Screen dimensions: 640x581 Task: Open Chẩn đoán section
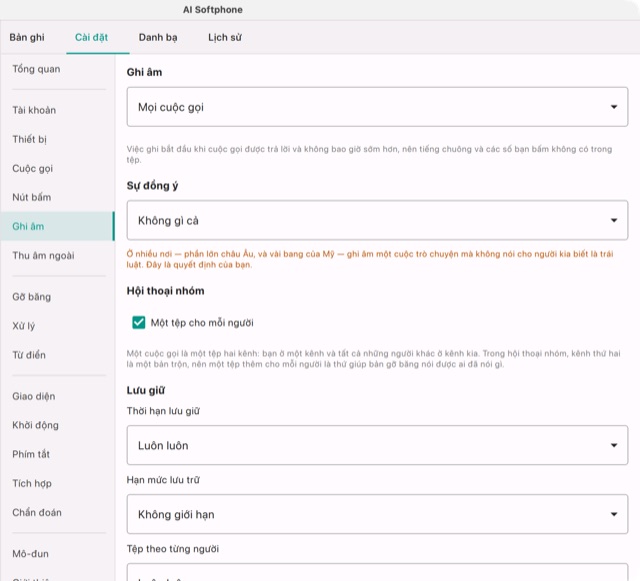click(58, 512)
